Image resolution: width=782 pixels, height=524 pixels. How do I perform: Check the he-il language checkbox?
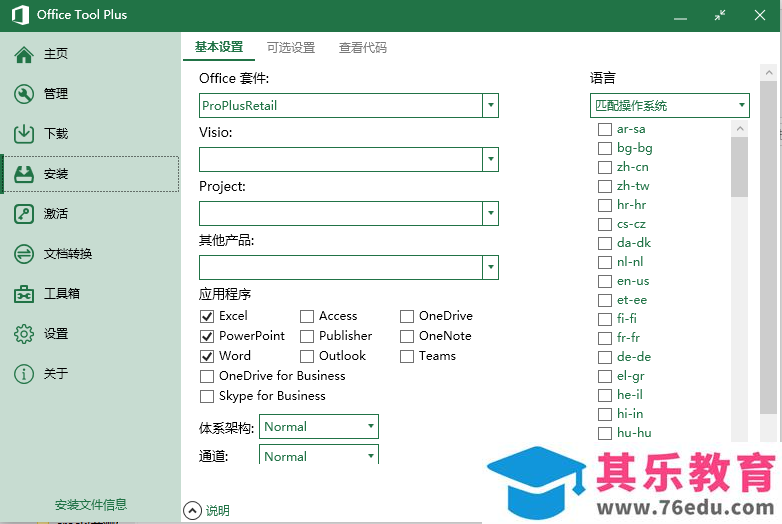pyautogui.click(x=604, y=395)
